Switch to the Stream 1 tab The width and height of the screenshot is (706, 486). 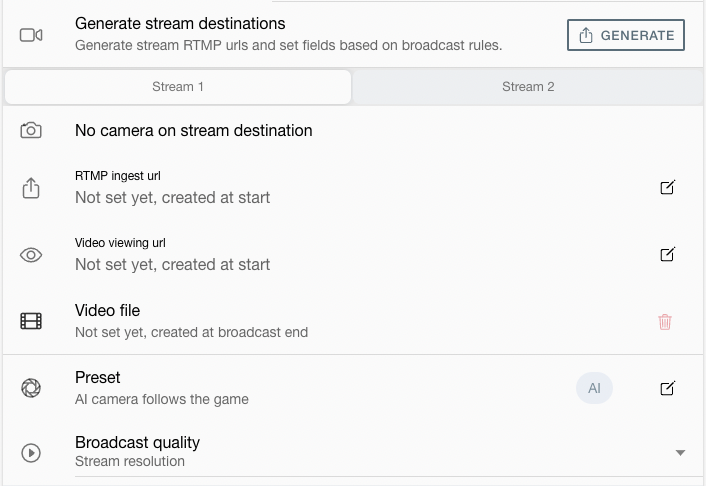coord(178,86)
